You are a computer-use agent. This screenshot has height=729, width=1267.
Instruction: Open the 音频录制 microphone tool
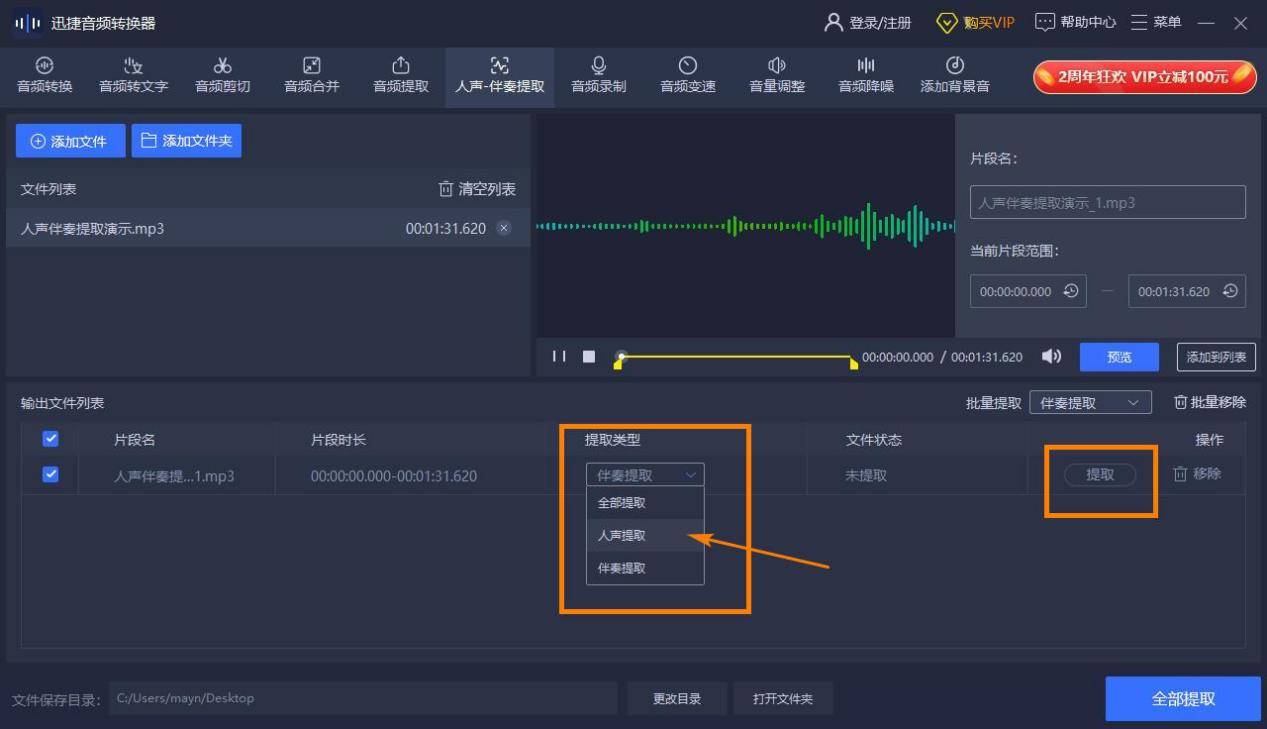[598, 76]
